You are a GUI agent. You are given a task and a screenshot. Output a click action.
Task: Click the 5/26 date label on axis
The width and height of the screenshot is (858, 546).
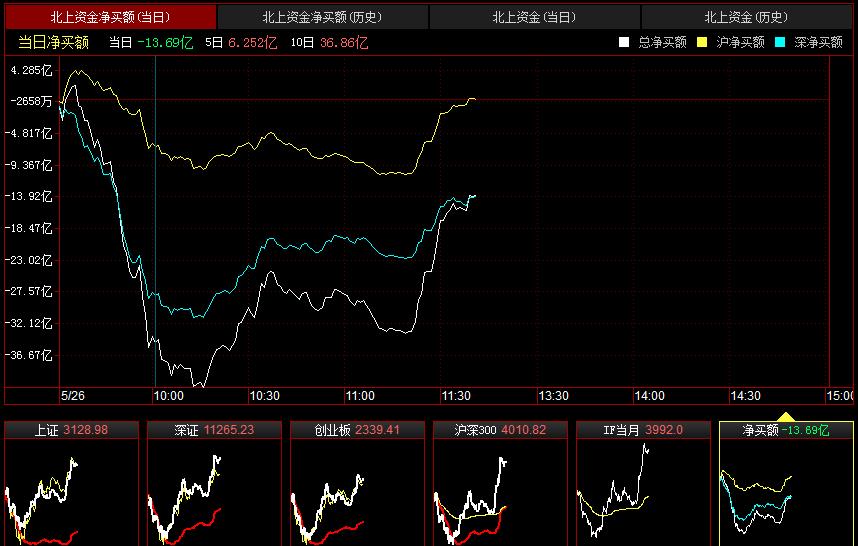tap(74, 396)
